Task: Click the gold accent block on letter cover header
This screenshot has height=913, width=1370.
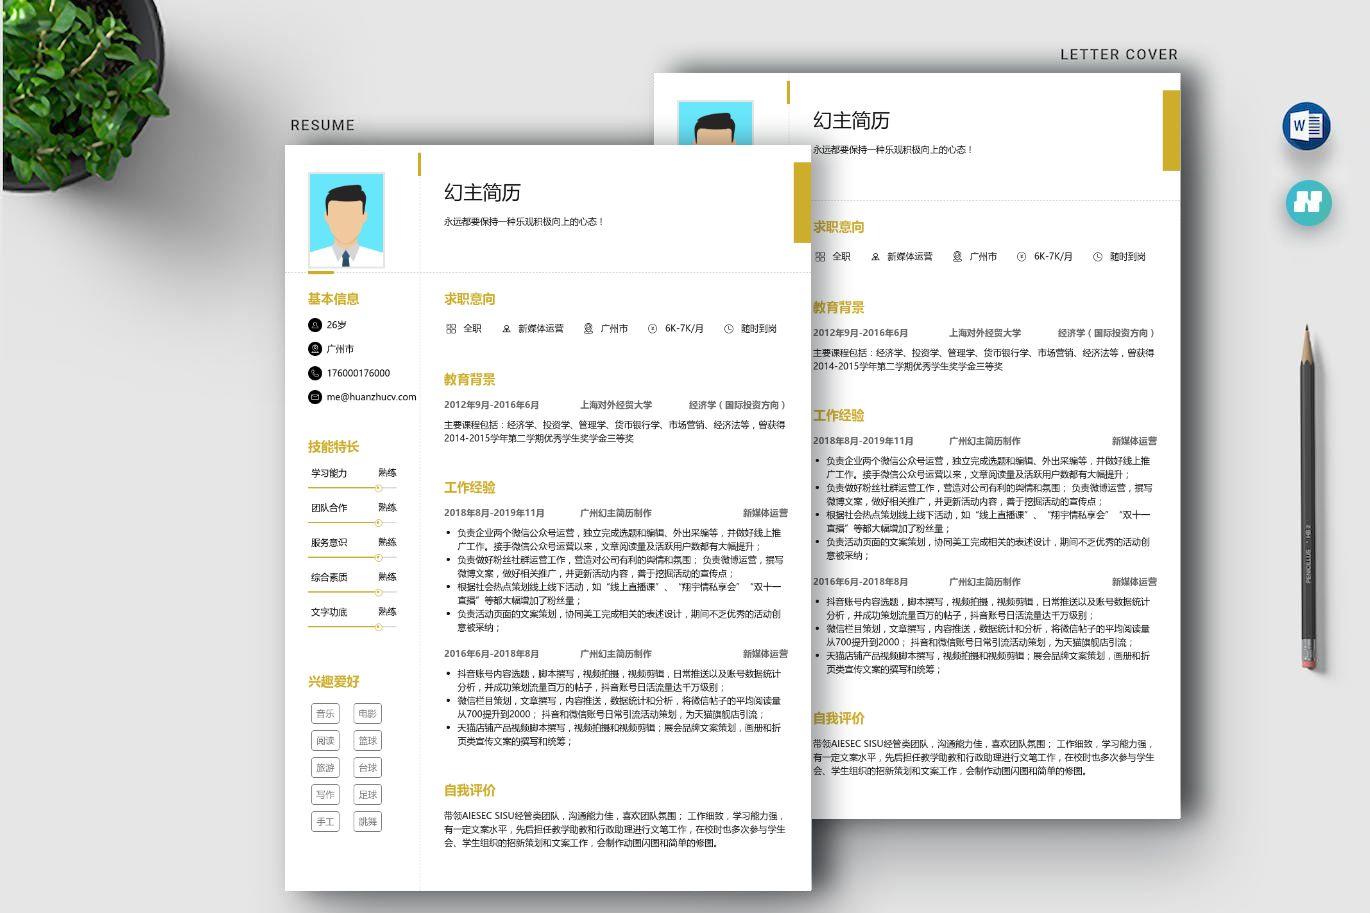Action: [1171, 130]
